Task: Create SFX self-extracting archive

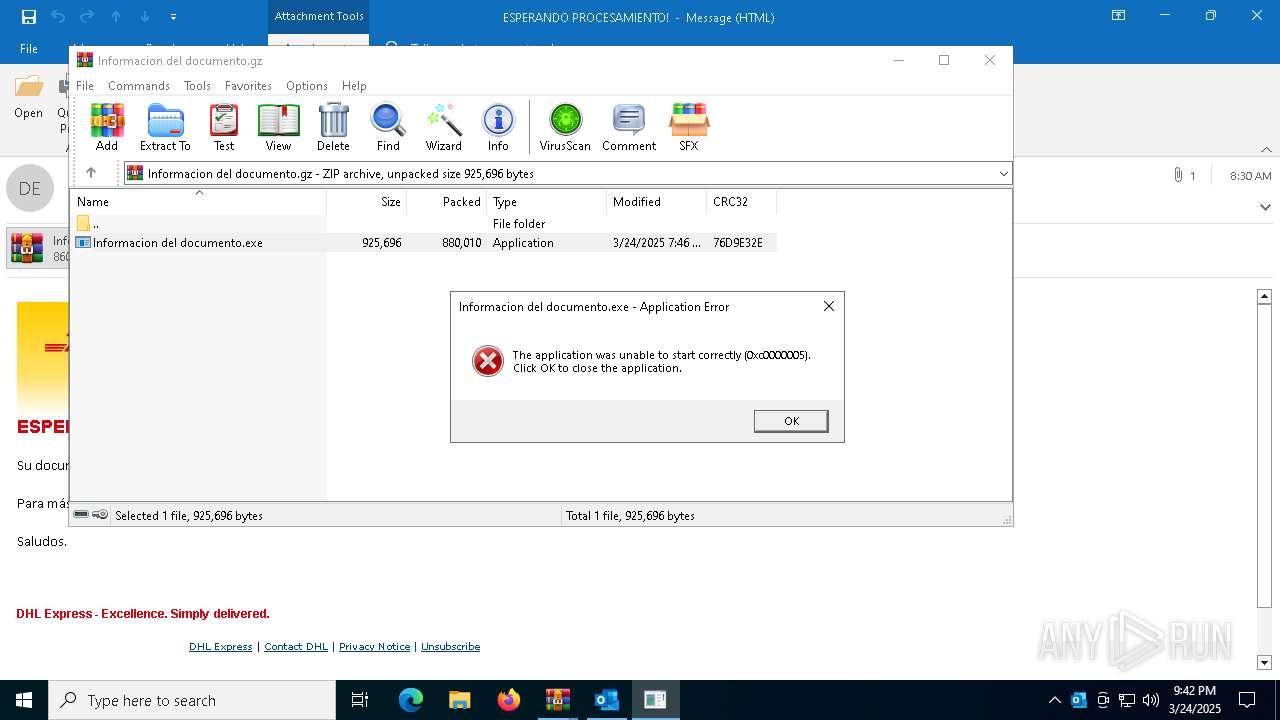Action: 689,127
